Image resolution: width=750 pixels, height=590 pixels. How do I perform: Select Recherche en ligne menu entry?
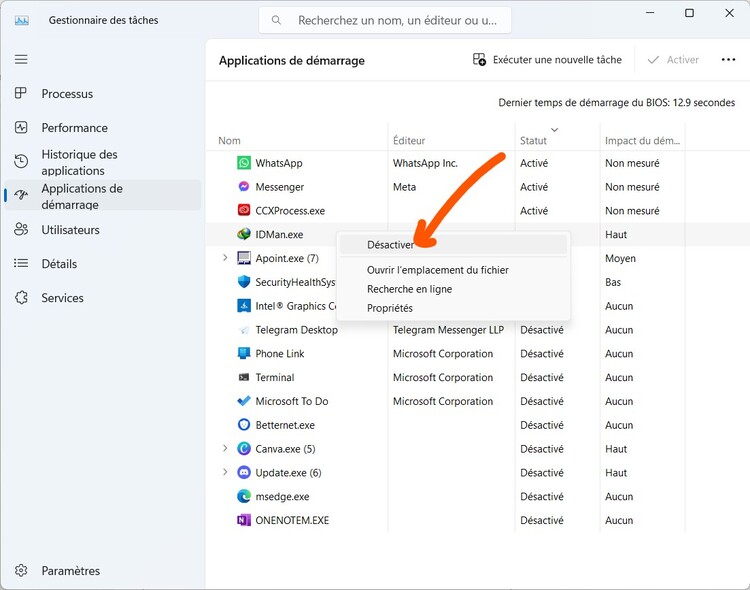click(409, 289)
